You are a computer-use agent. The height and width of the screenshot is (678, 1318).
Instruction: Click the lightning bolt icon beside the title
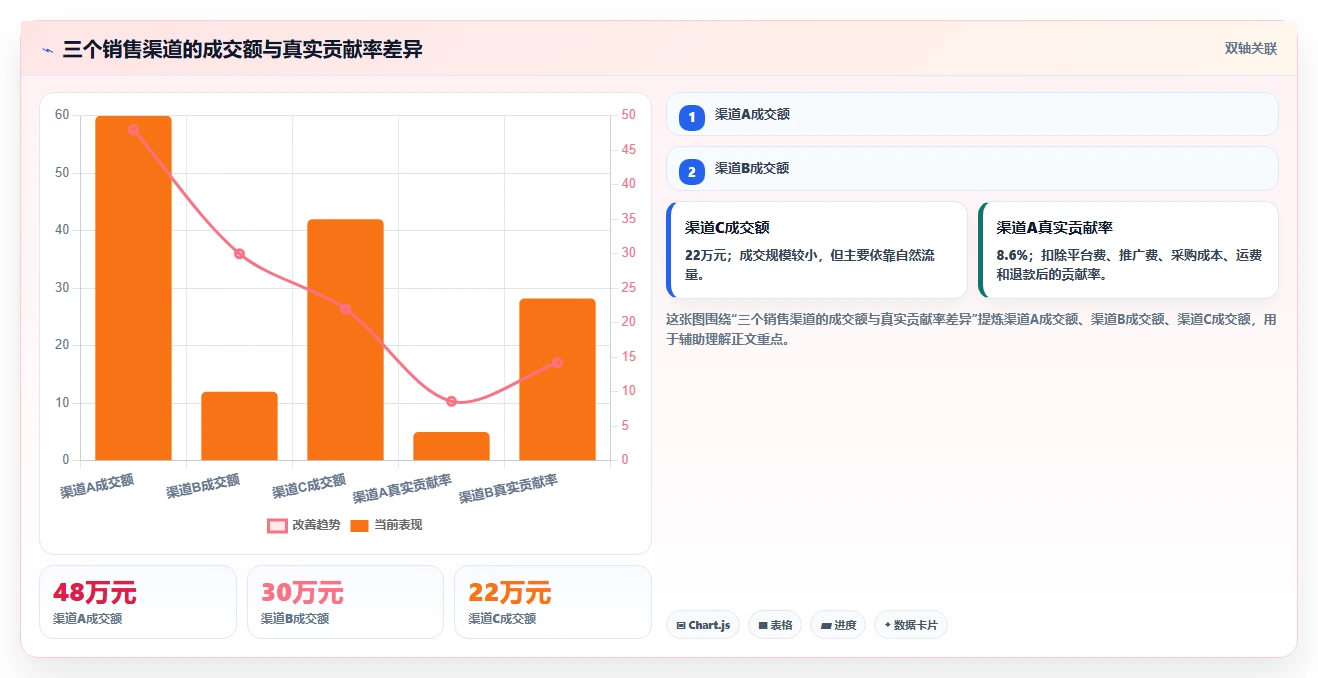[47, 49]
